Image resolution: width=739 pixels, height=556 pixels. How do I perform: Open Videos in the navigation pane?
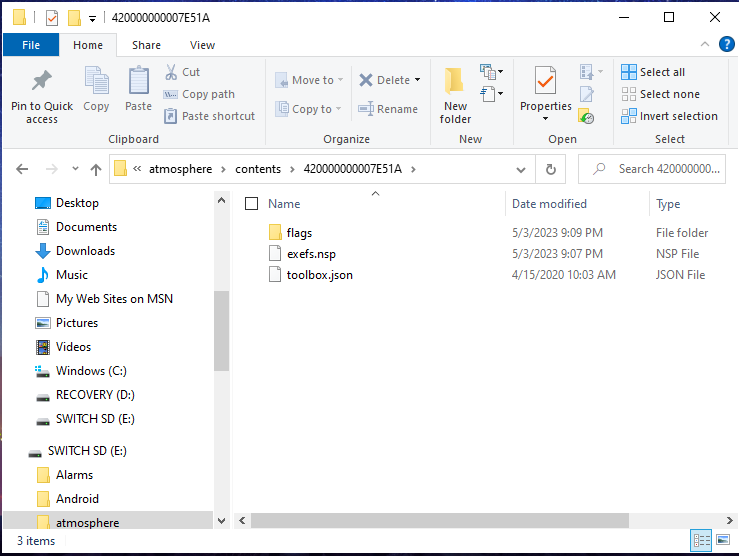pos(73,347)
